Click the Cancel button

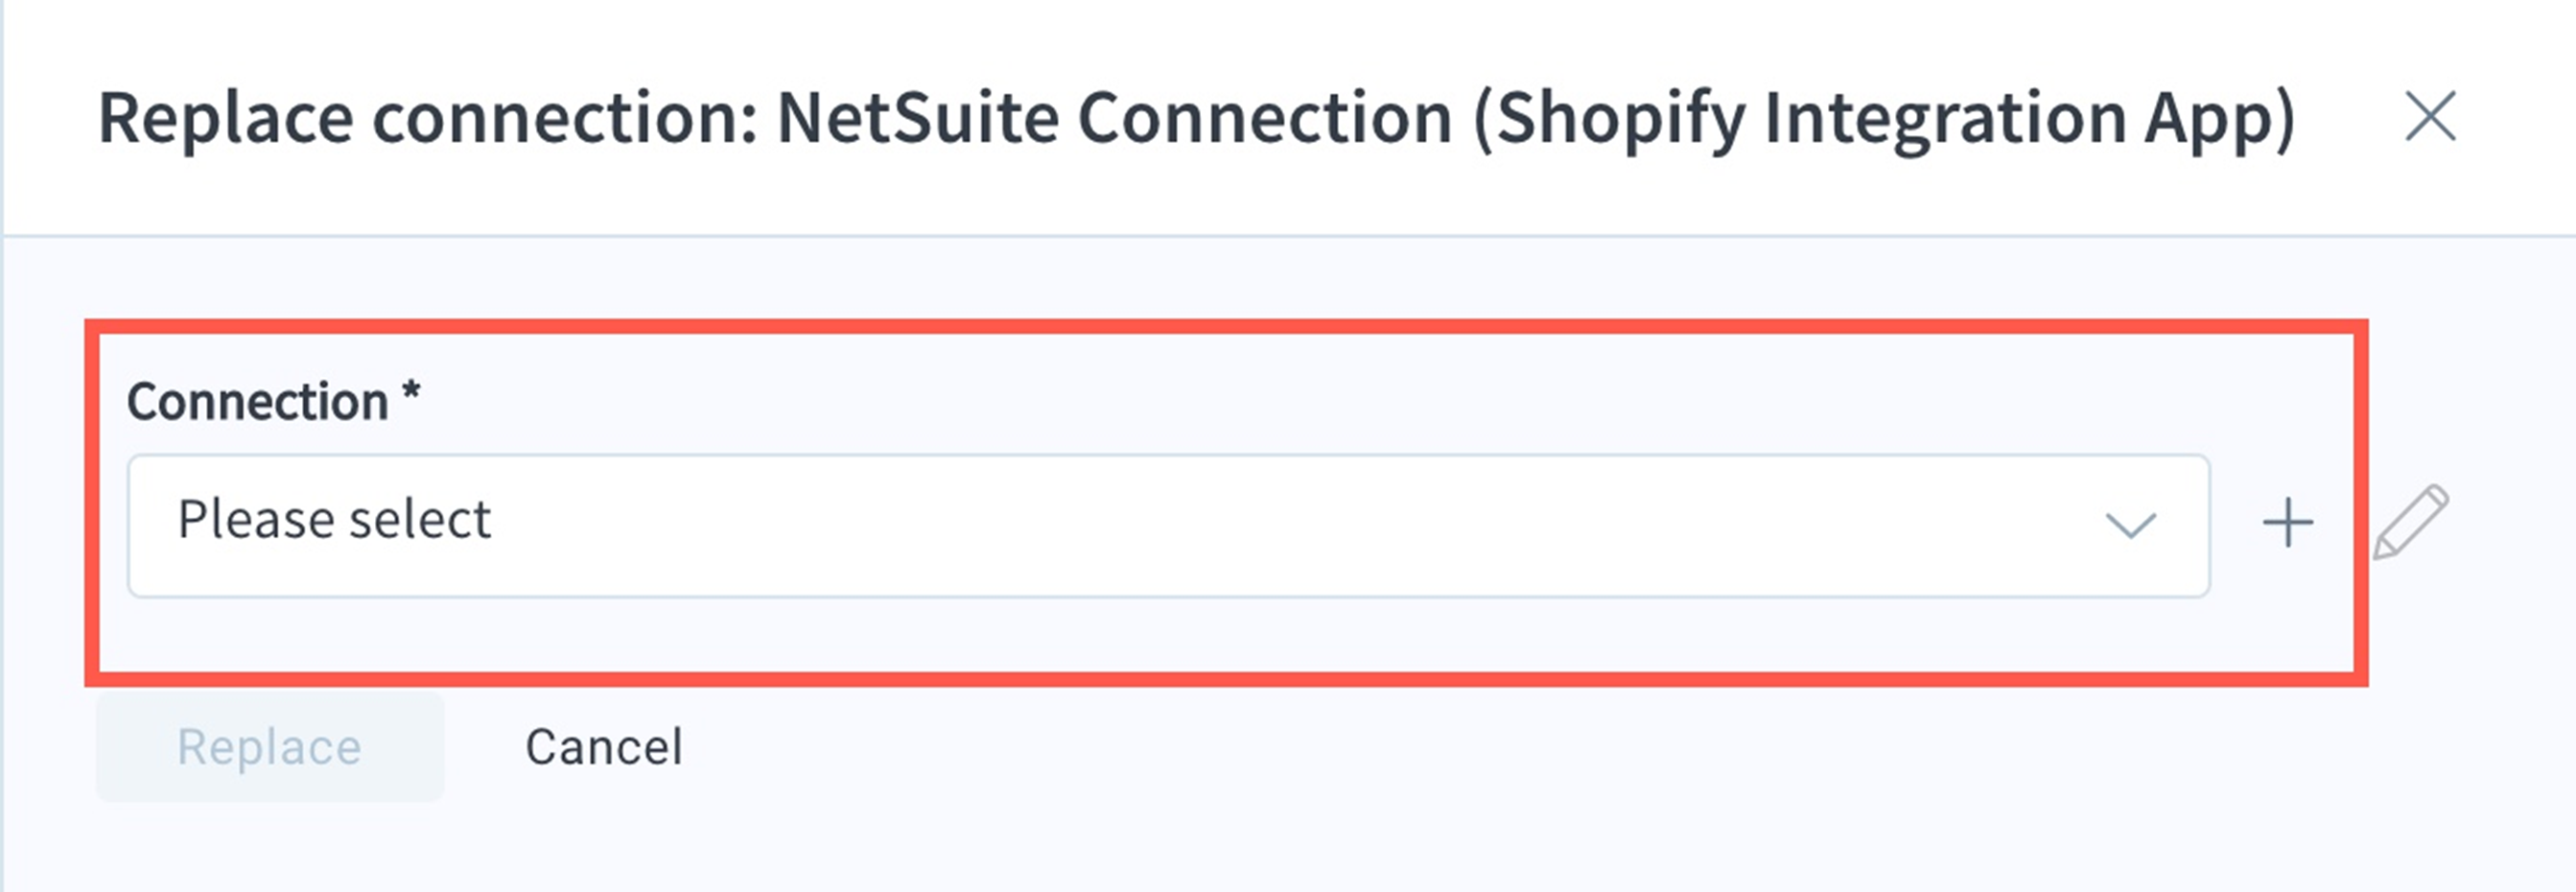[x=604, y=747]
